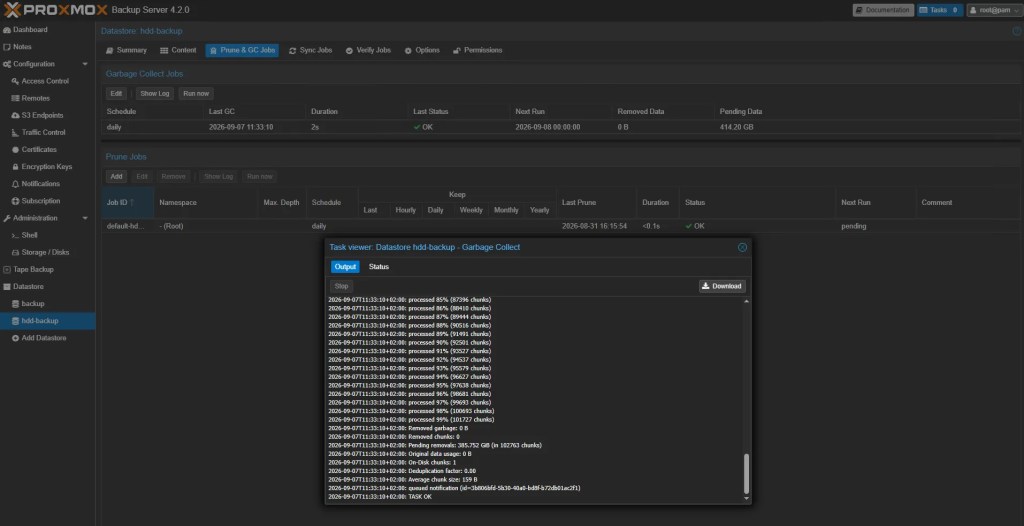Click Edit in Garbage Collect Jobs
The image size is (1024, 526).
(116, 93)
